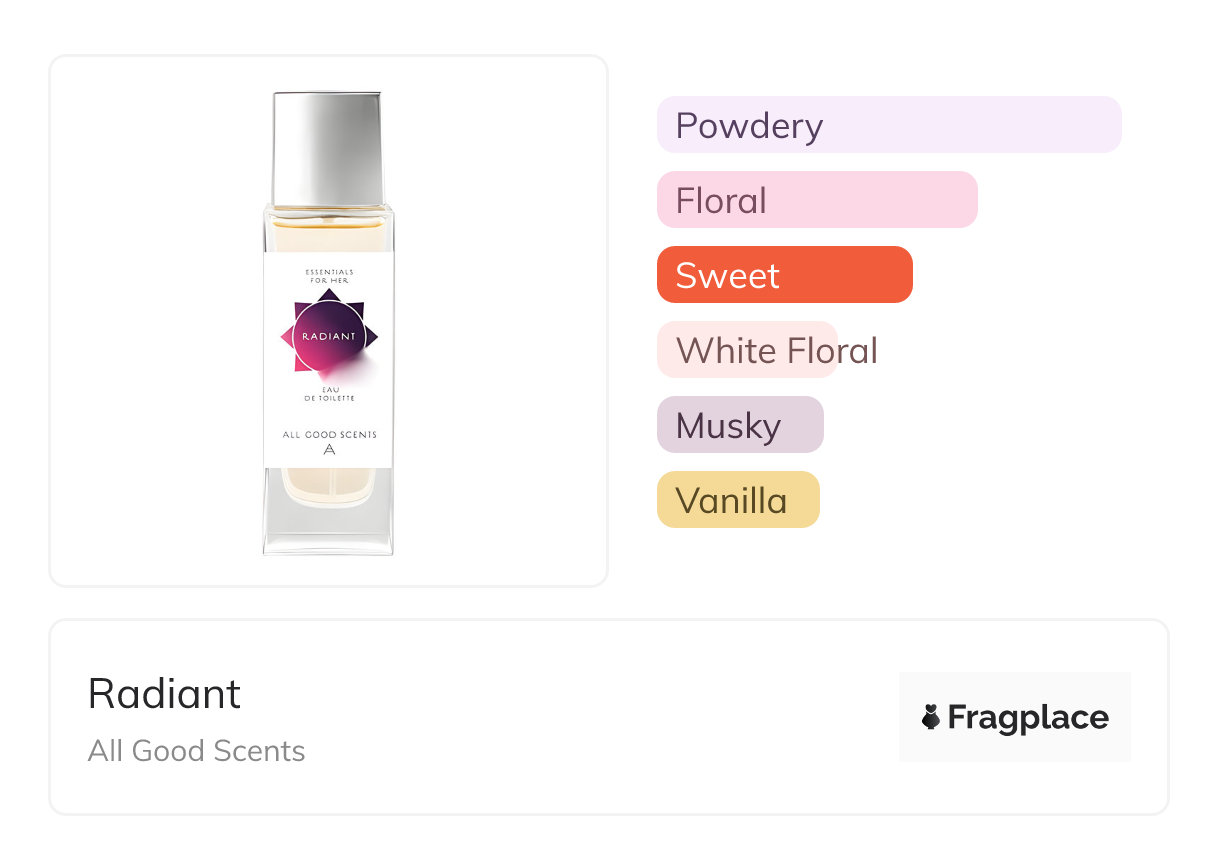Image resolution: width=1218 pixels, height=864 pixels.
Task: Click the All Good Scents brand subtitle
Action: 197,751
